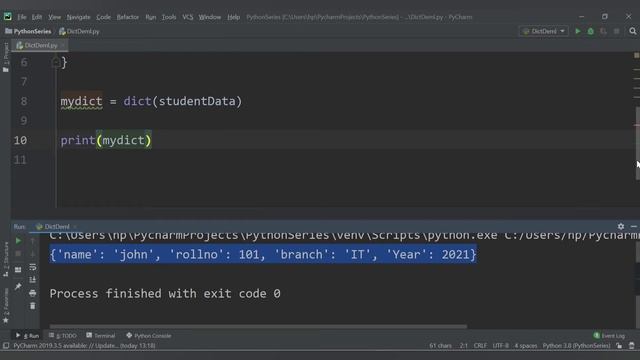
Task: Rerun program using Run panel green arrow
Action: pyautogui.click(x=18, y=241)
